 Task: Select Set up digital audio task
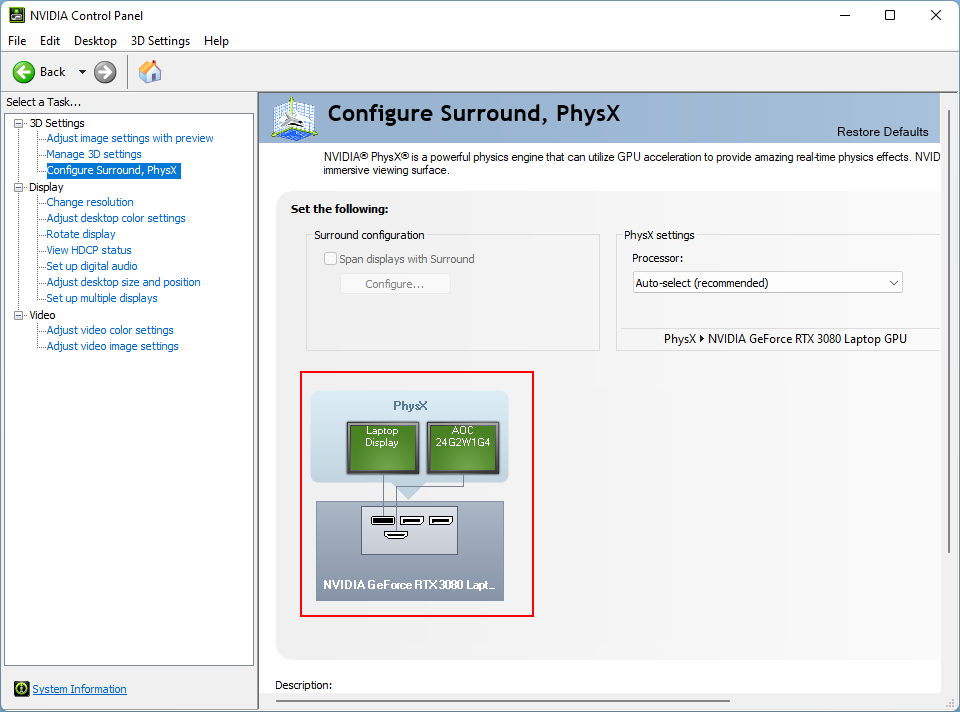point(92,266)
